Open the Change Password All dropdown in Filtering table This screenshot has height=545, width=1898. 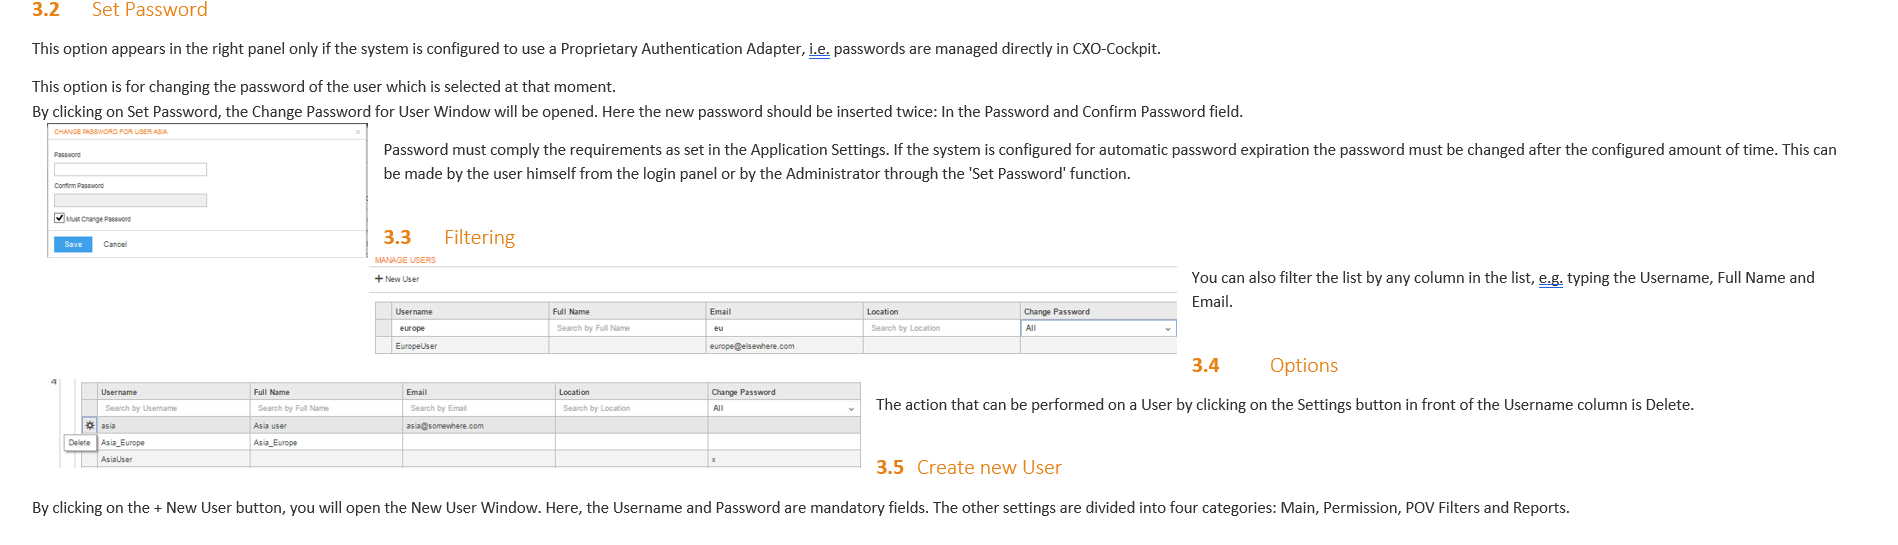[1098, 328]
